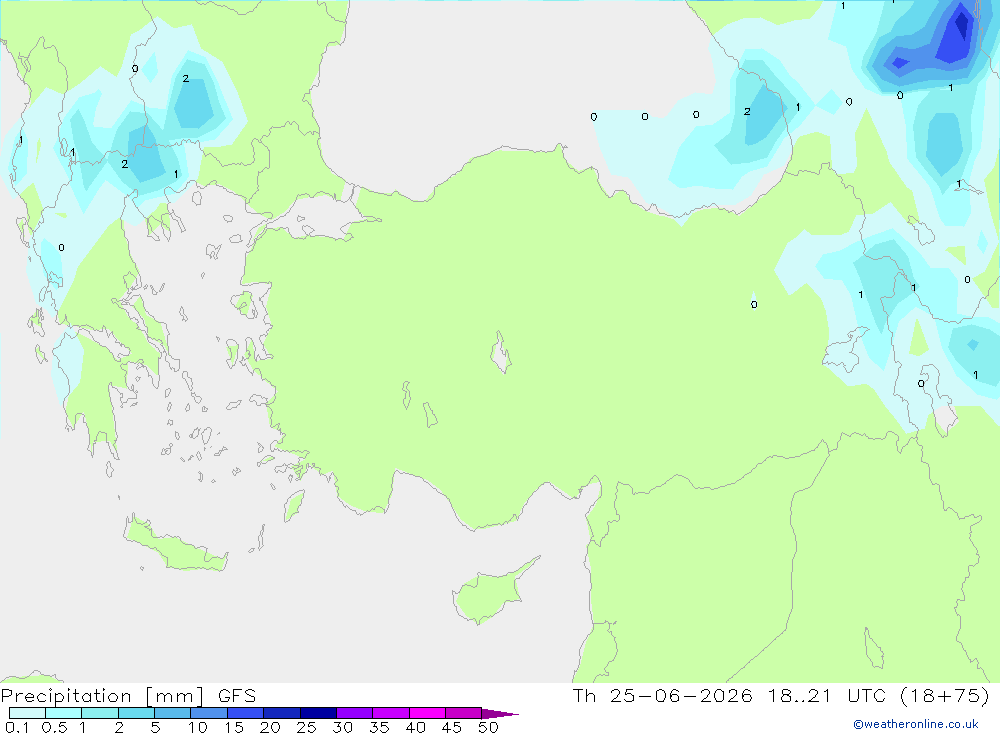The height and width of the screenshot is (733, 1000).
Task: Select the 40–45 mm magenta legend swatch
Action: point(427,713)
